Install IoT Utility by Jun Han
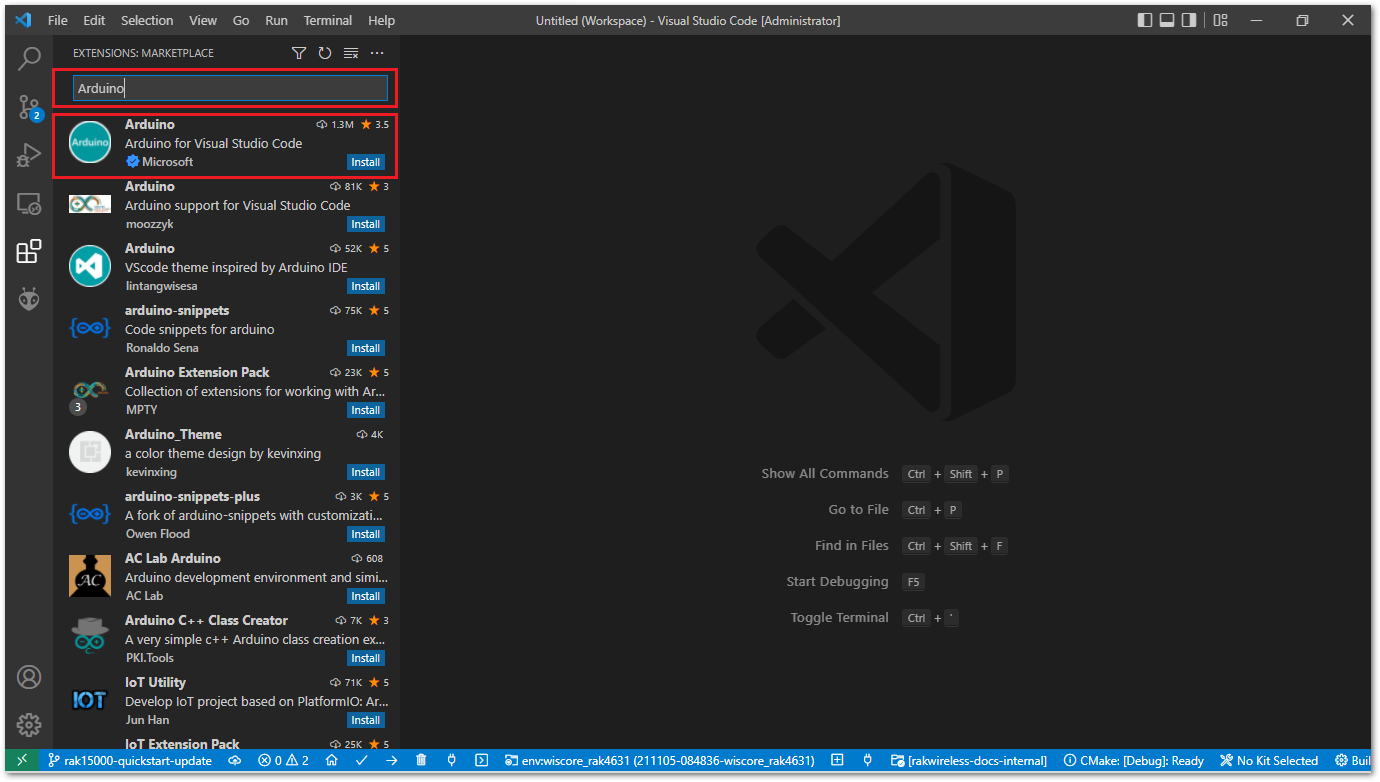The width and height of the screenshot is (1380, 782). click(365, 720)
